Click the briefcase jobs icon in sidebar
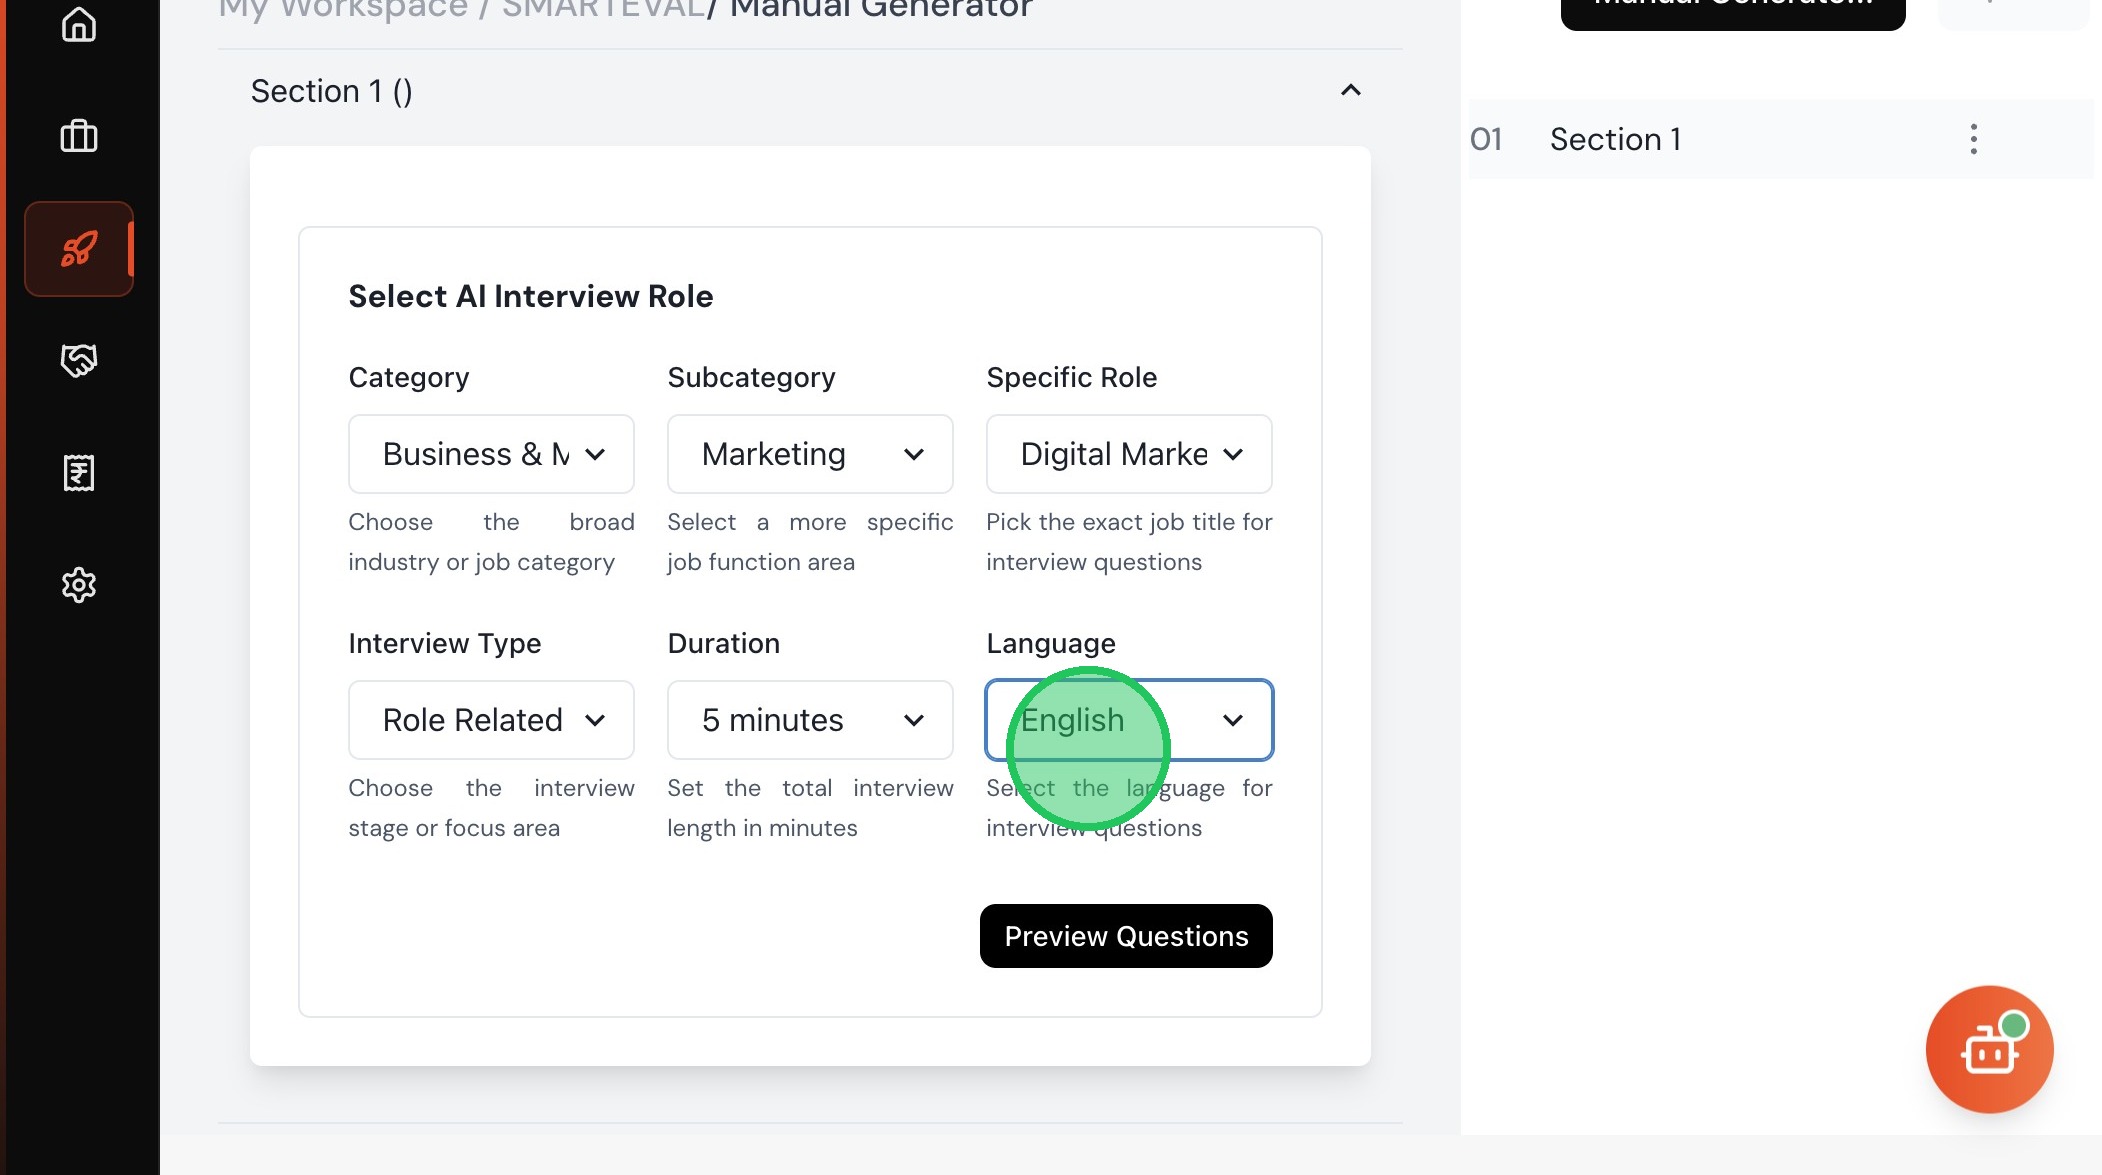The width and height of the screenshot is (2102, 1175). (x=79, y=136)
